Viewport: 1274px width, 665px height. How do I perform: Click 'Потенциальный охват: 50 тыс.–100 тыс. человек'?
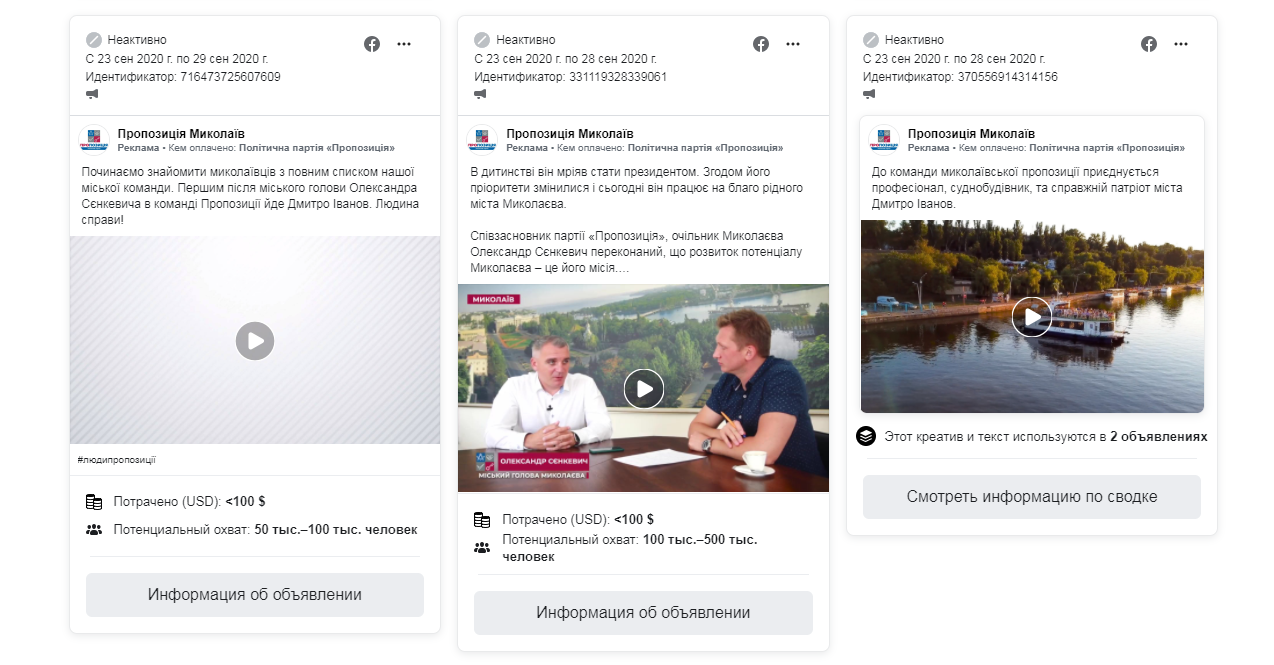pos(266,530)
